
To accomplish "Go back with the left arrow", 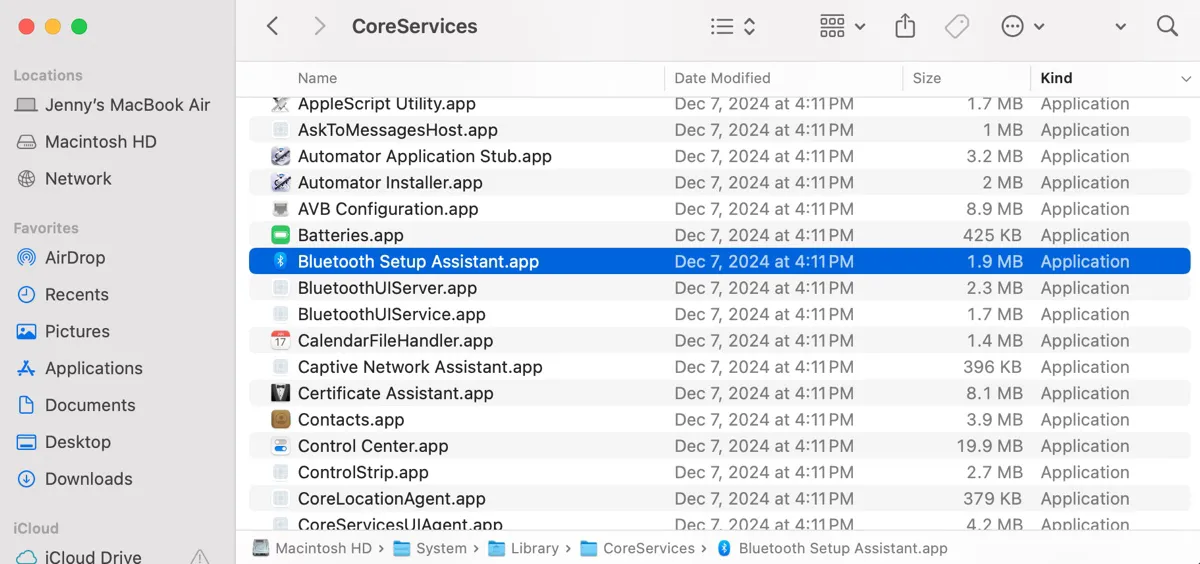I will (x=272, y=27).
